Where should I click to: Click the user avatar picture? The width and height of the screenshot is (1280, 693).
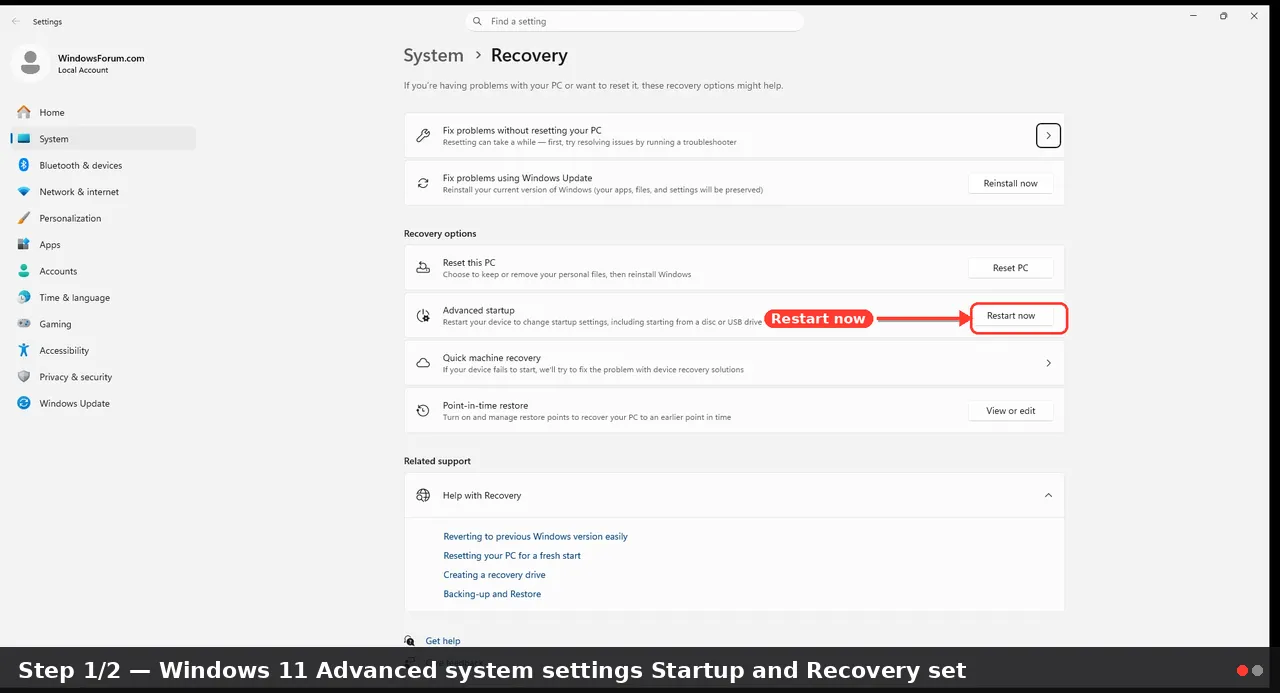click(30, 63)
